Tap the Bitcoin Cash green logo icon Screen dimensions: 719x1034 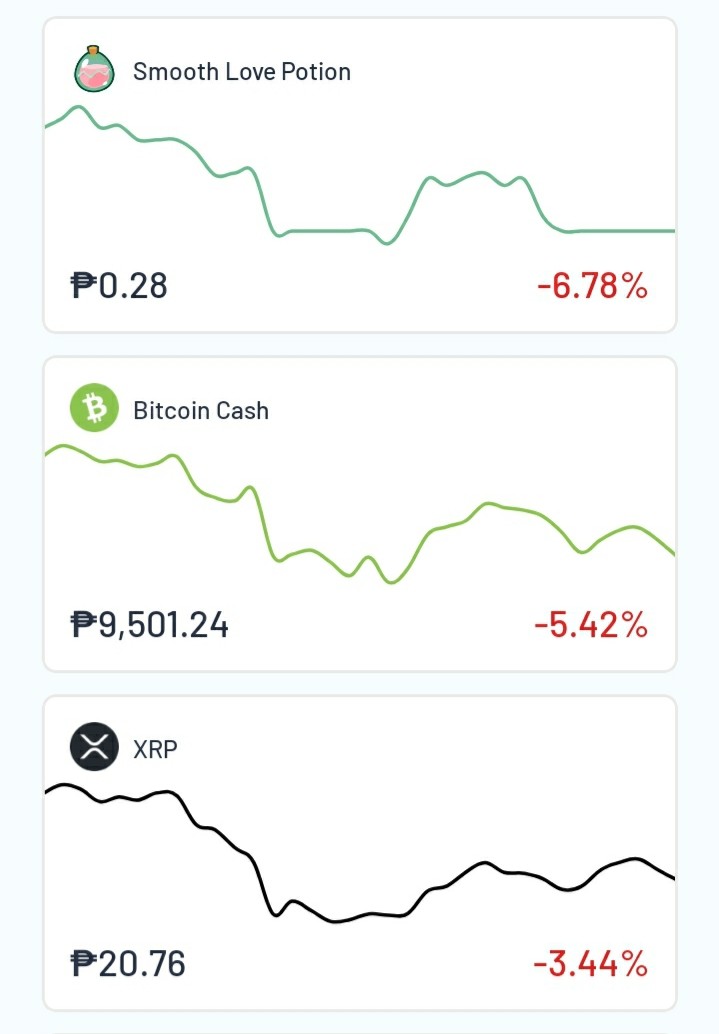pos(94,408)
